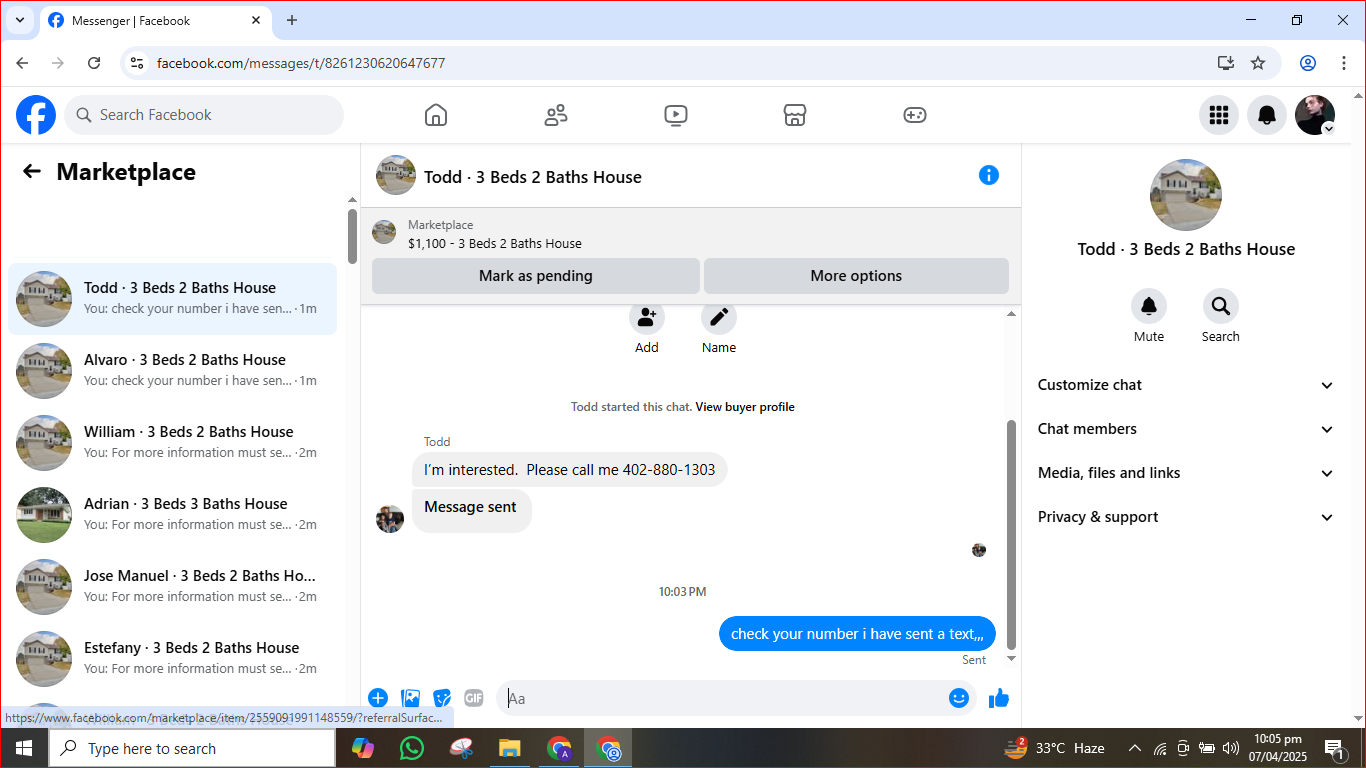This screenshot has width=1366, height=768.
Task: Choose a GIF in composer
Action: click(474, 698)
